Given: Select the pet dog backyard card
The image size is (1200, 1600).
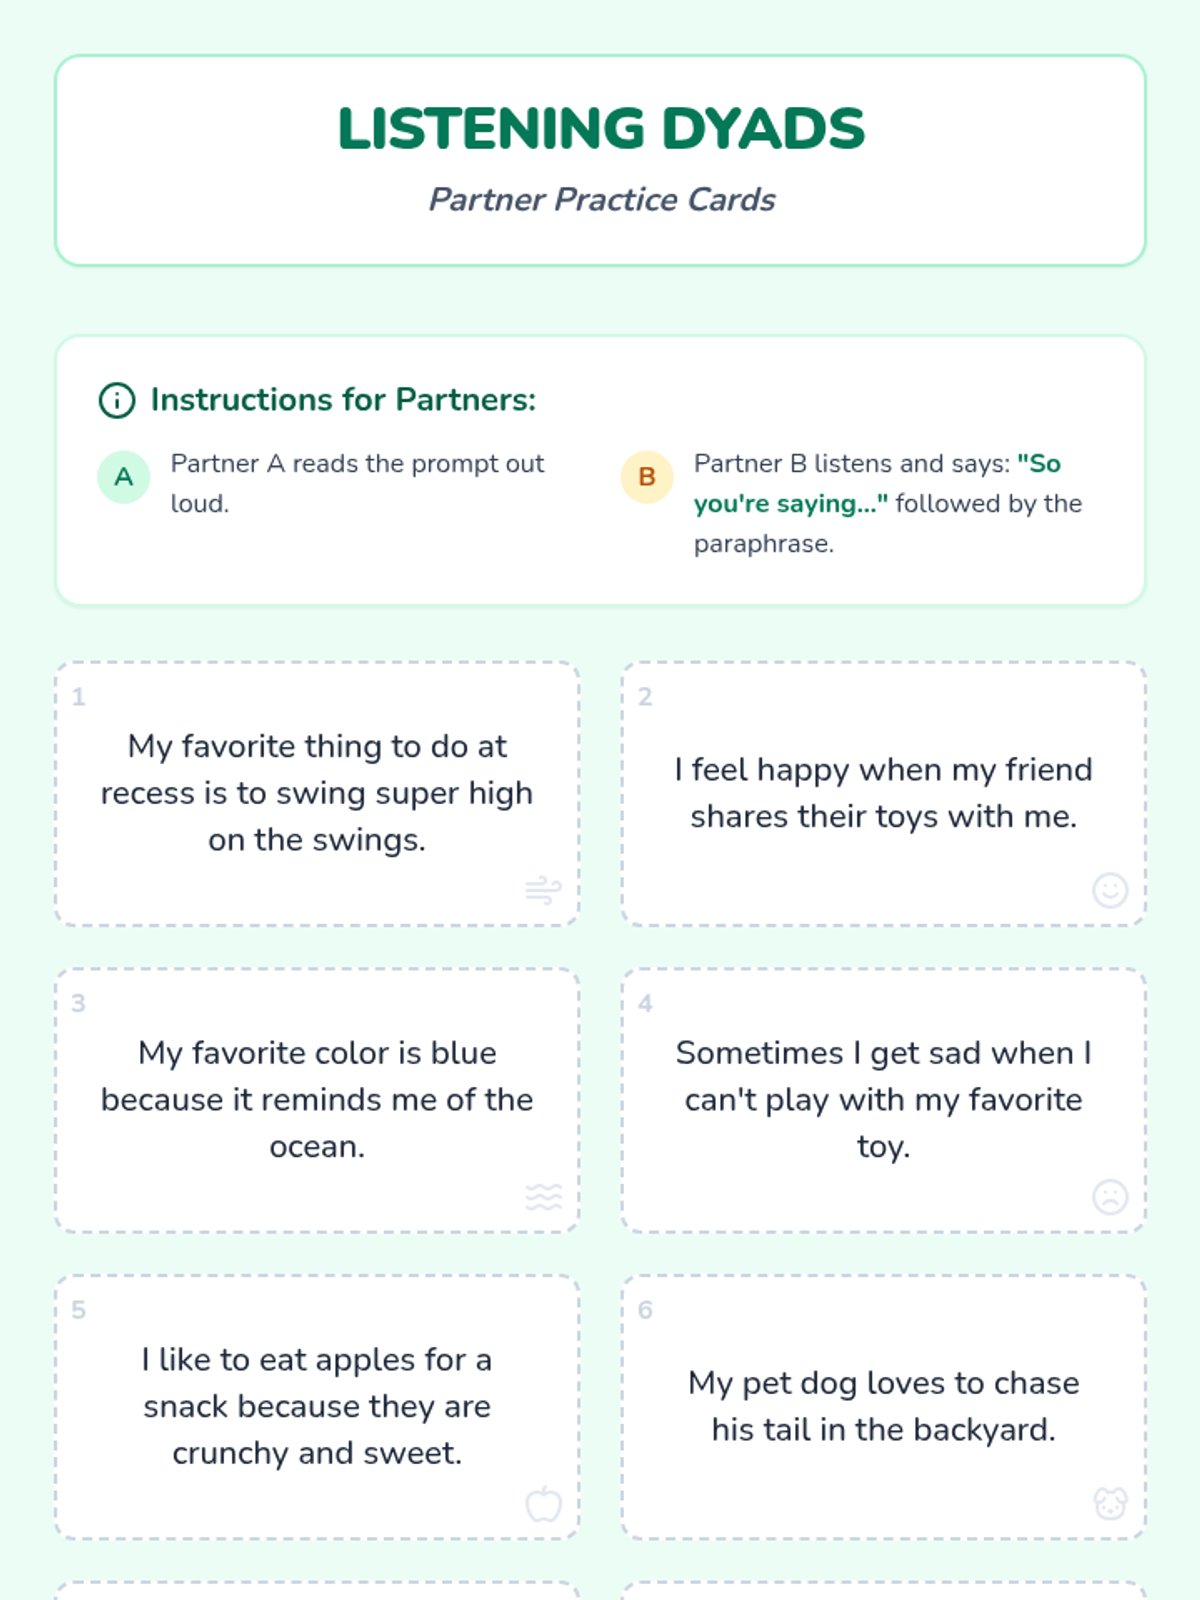Looking at the screenshot, I should (883, 1406).
